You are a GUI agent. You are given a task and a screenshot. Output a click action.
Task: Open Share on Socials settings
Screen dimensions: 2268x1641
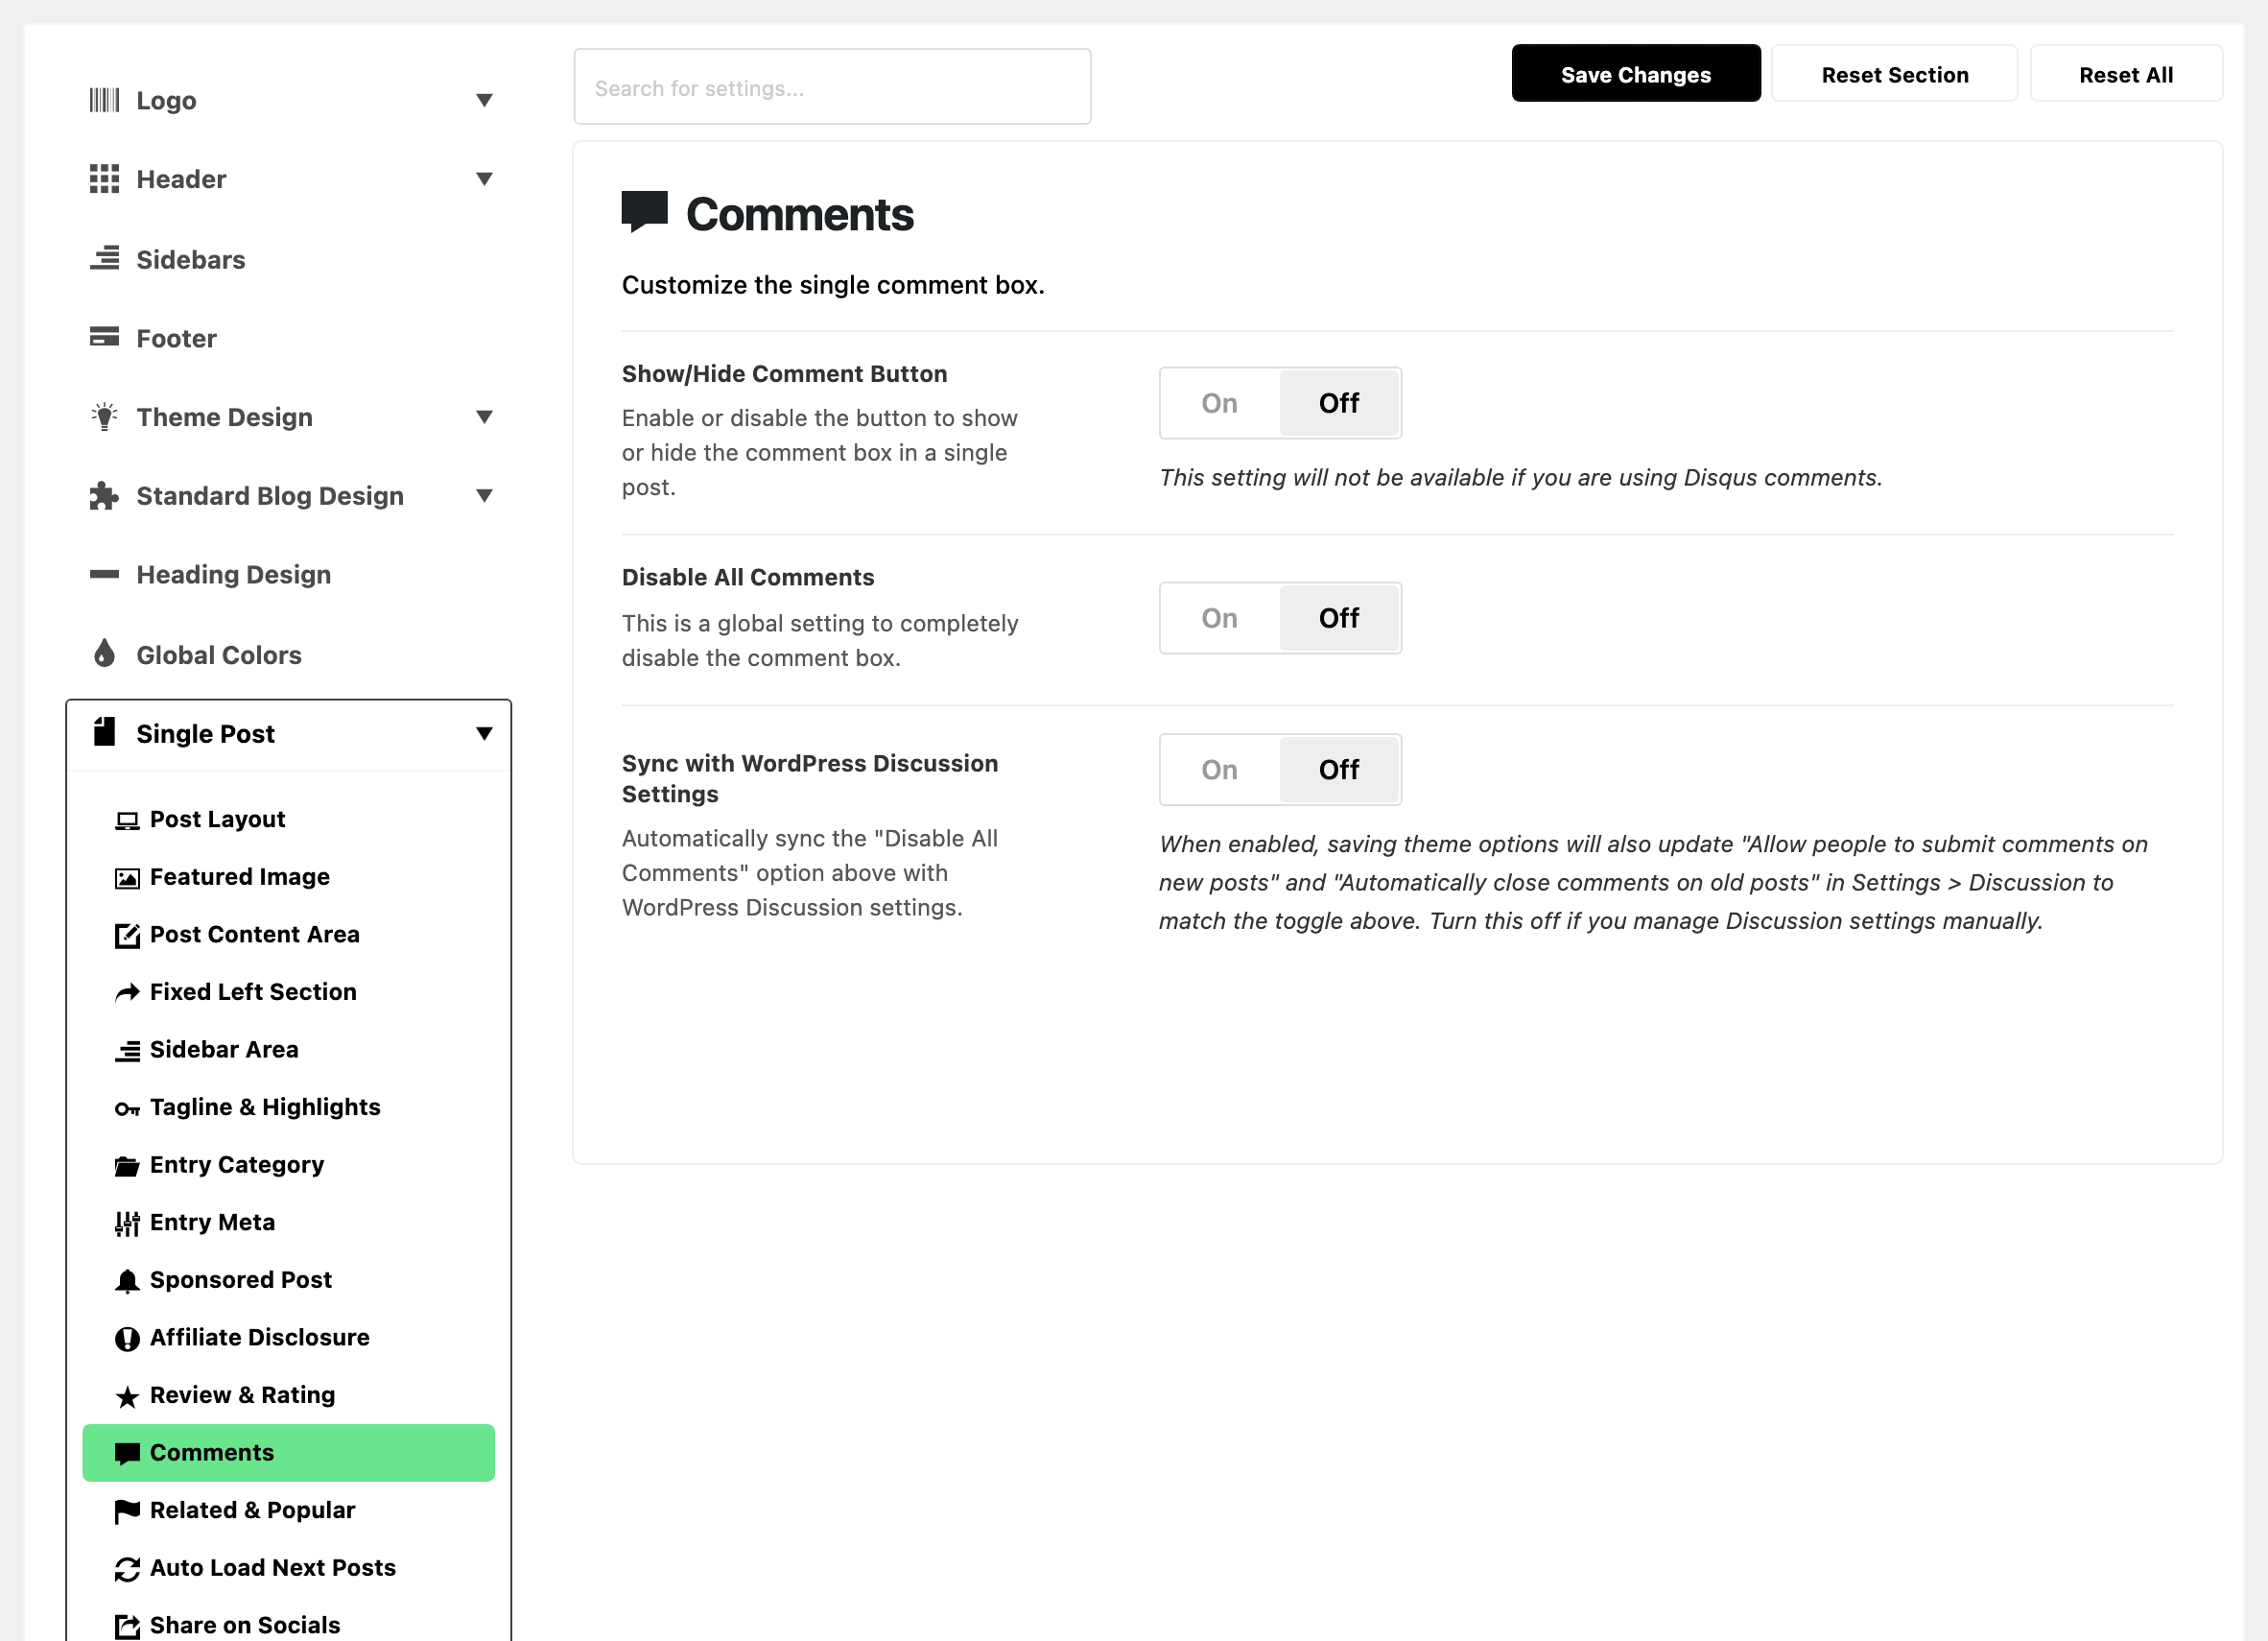tap(288, 1625)
